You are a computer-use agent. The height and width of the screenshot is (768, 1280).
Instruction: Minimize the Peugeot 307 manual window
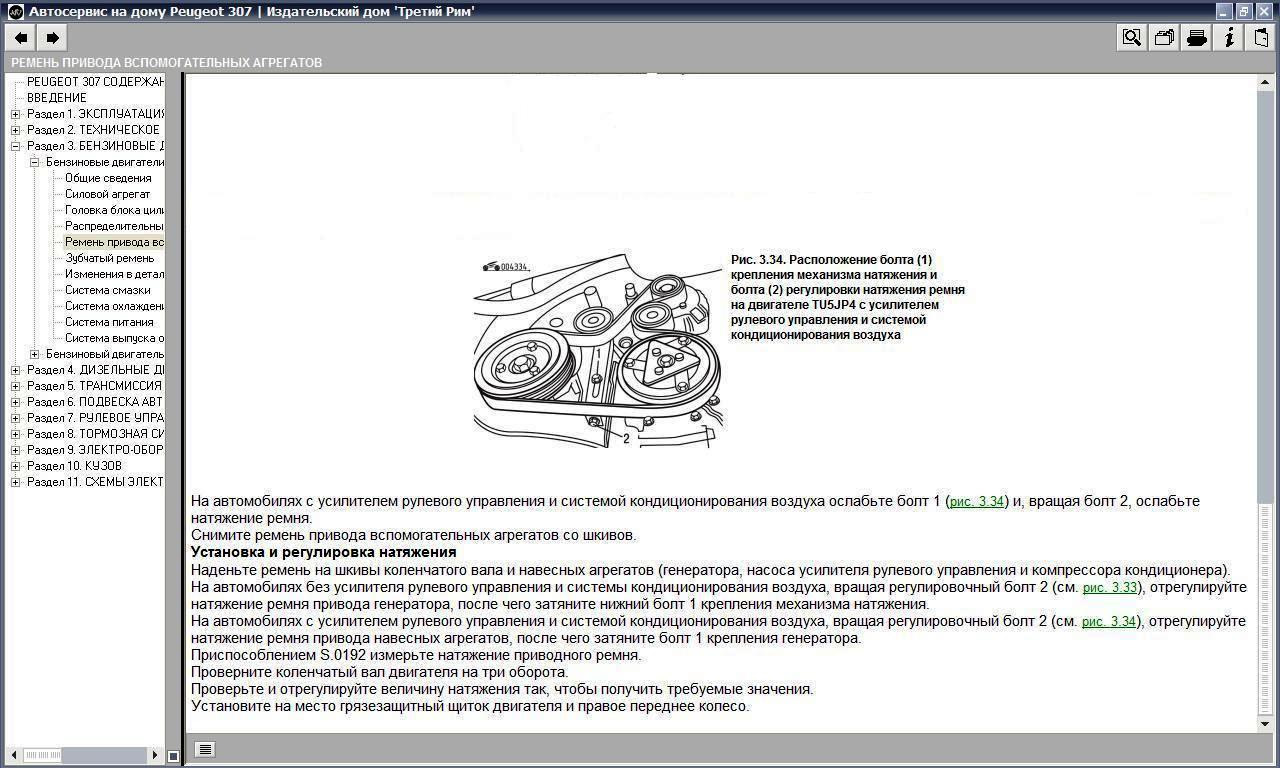pos(1225,11)
